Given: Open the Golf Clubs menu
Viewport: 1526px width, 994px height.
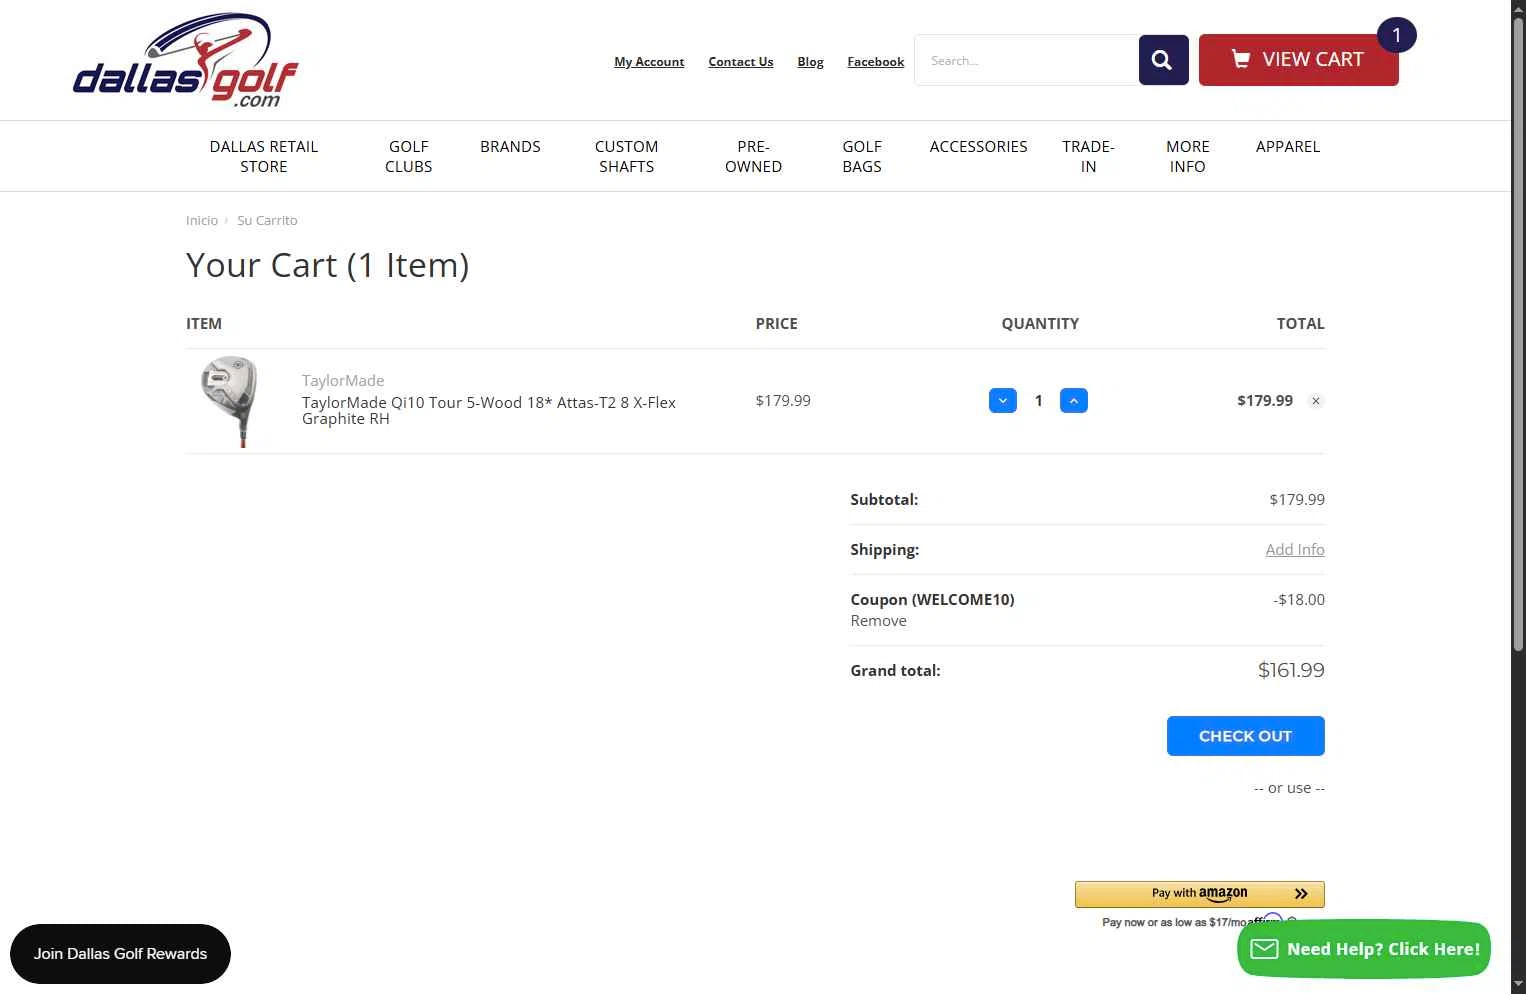Looking at the screenshot, I should [409, 156].
